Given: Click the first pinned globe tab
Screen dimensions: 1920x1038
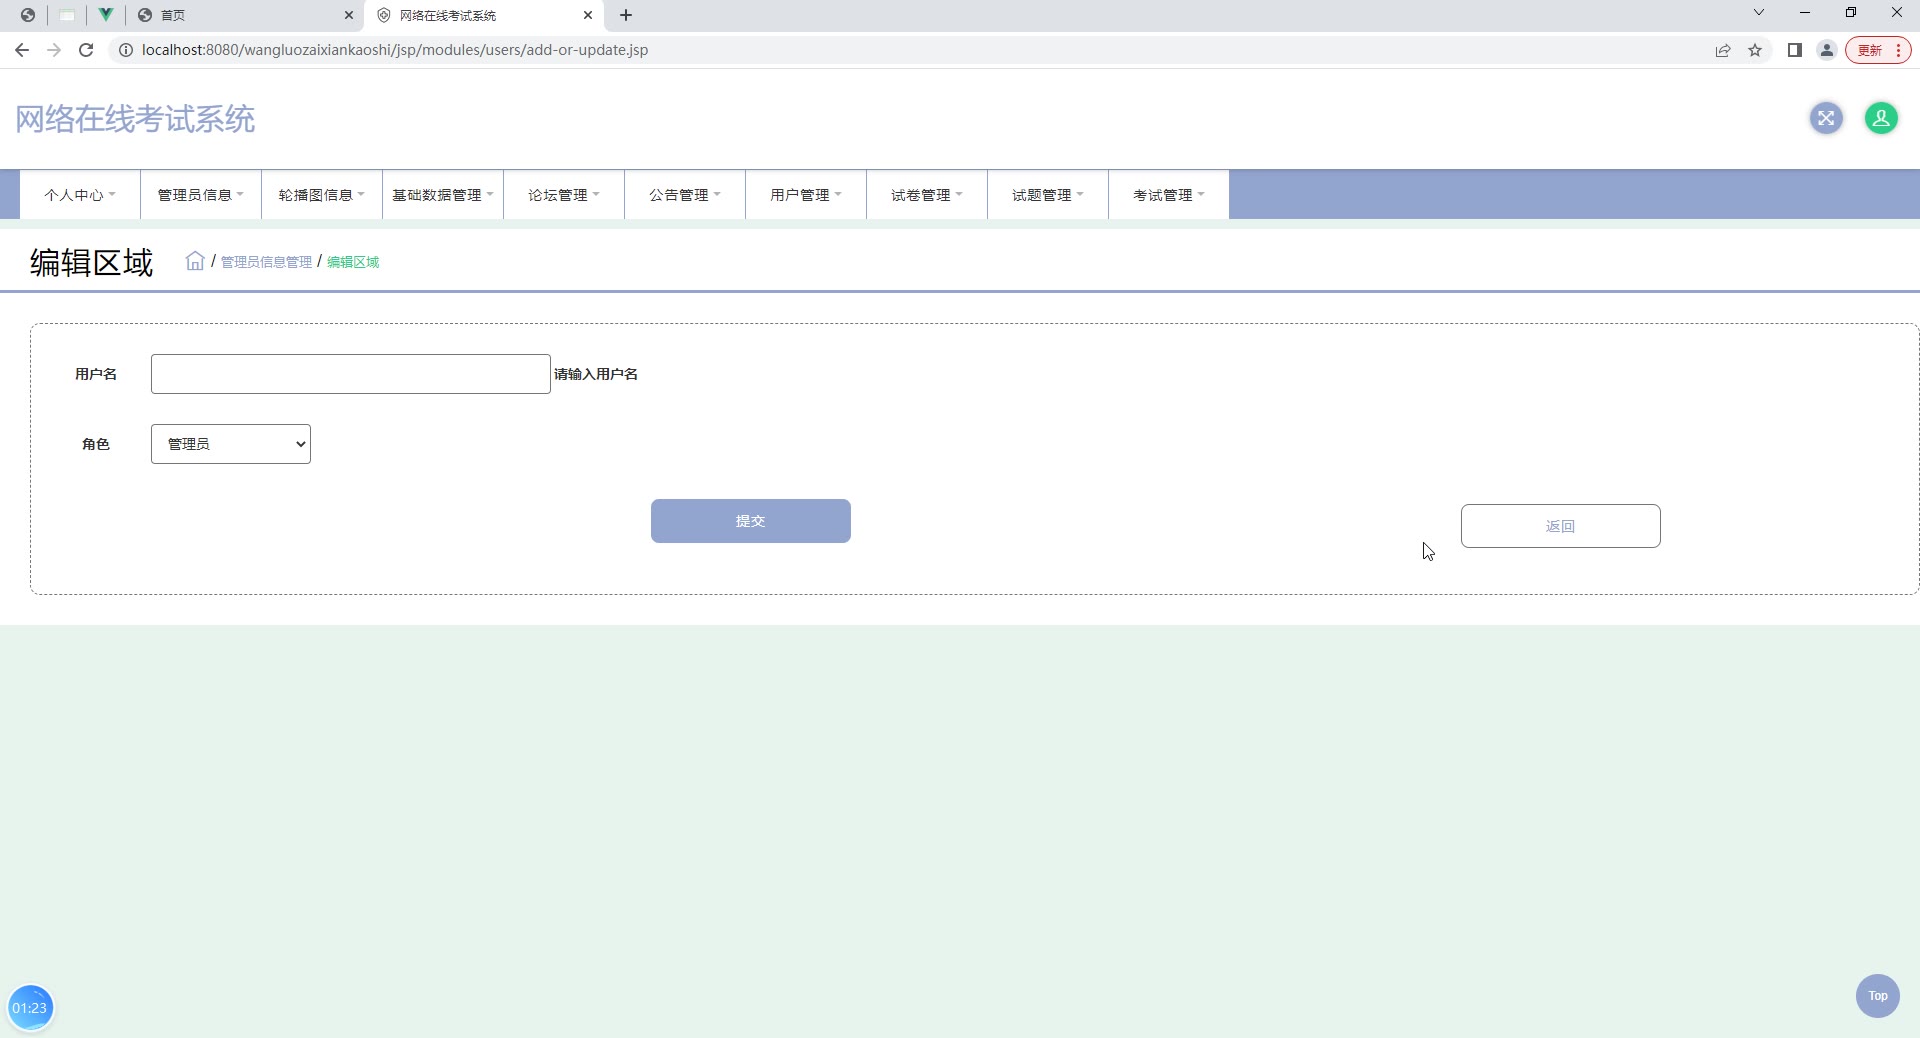Looking at the screenshot, I should pos(28,15).
